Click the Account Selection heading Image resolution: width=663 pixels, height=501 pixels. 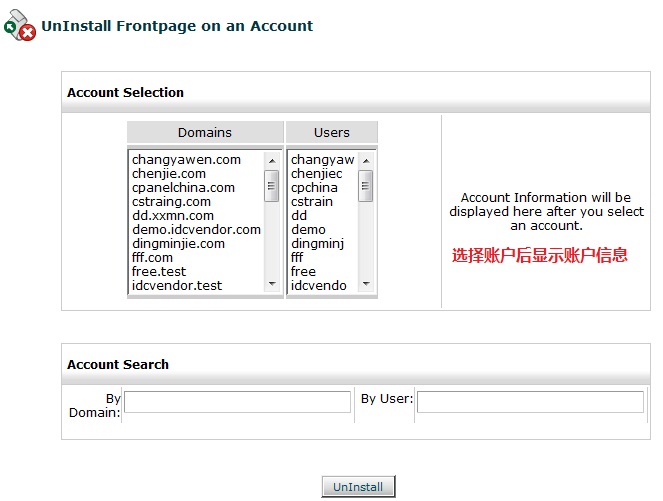[126, 92]
